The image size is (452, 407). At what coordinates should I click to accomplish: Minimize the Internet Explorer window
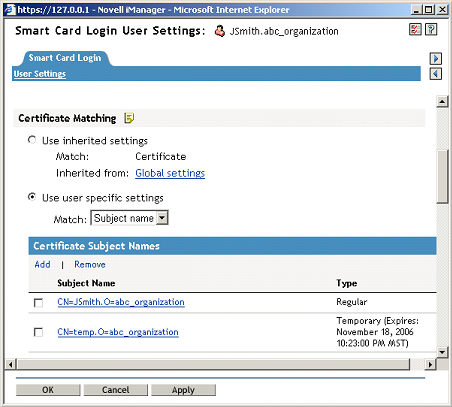tap(417, 10)
